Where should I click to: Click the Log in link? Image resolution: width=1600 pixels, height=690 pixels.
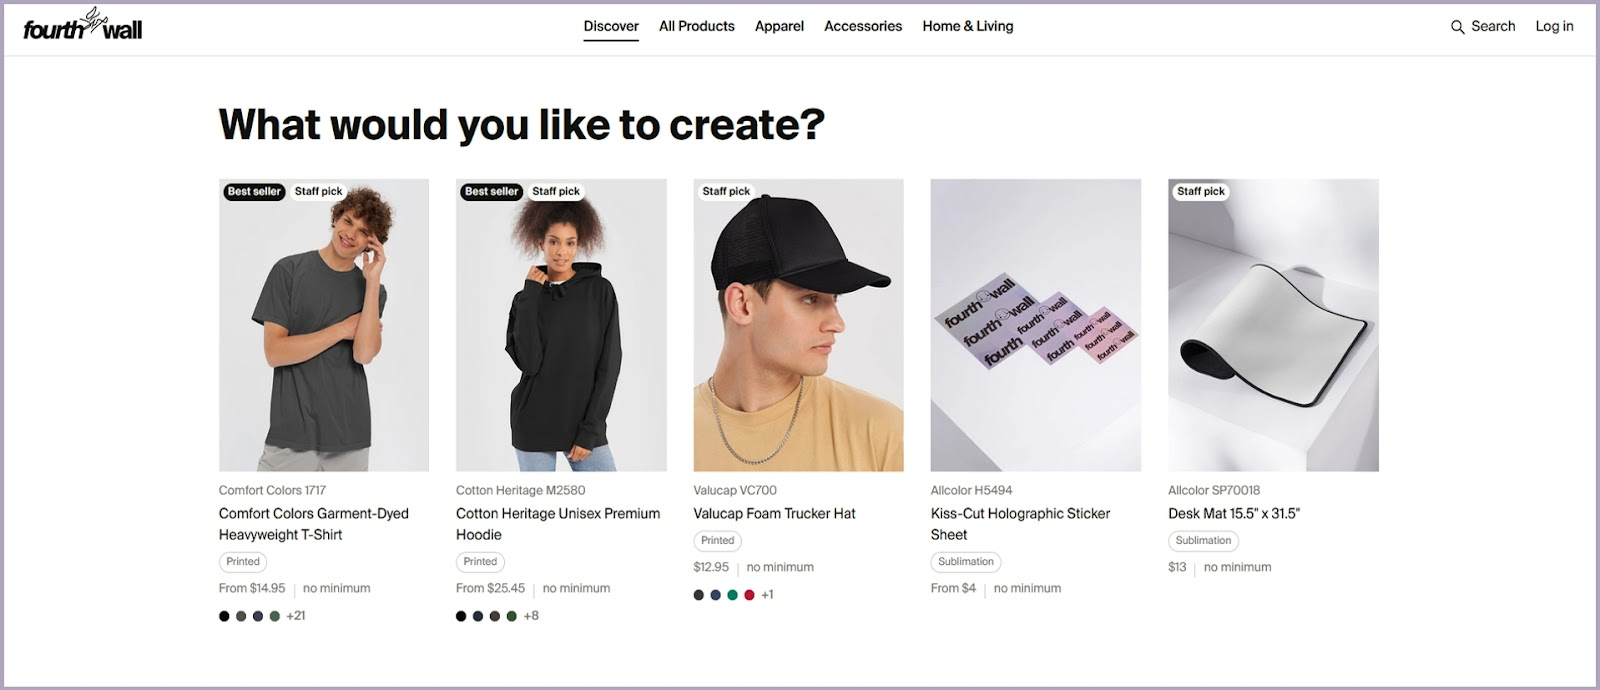pyautogui.click(x=1554, y=26)
